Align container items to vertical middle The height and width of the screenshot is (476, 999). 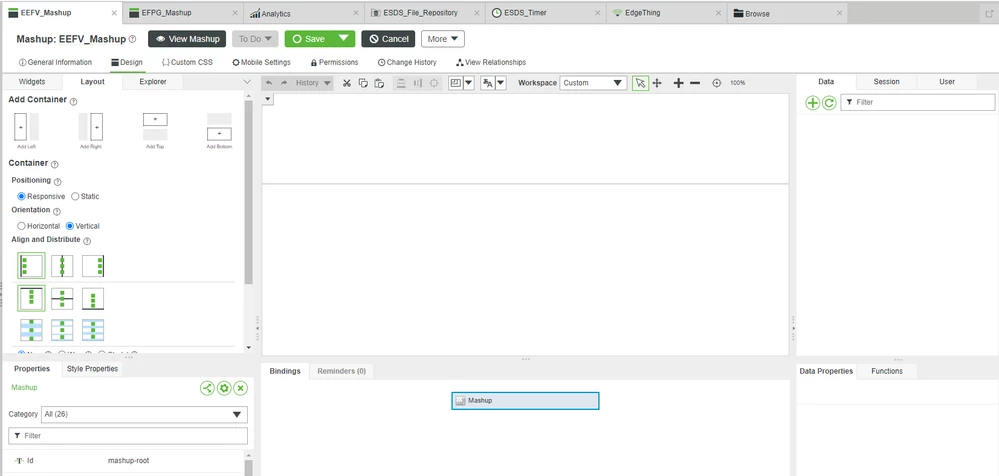[x=62, y=298]
